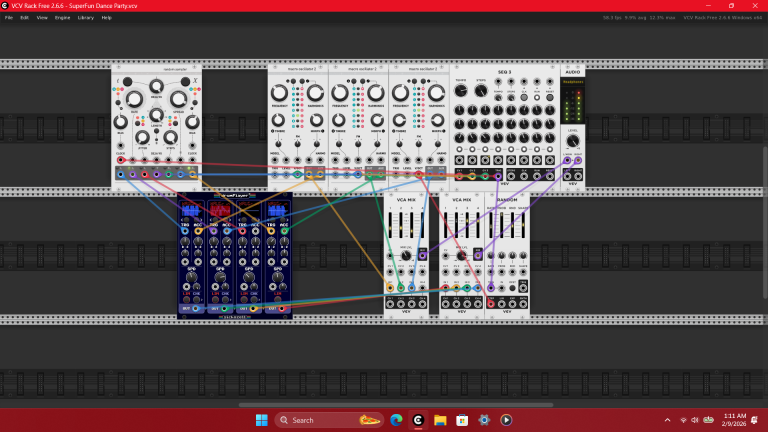This screenshot has height=432, width=768.
Task: Click RANDOM module STEP red output jack
Action: click(491, 304)
